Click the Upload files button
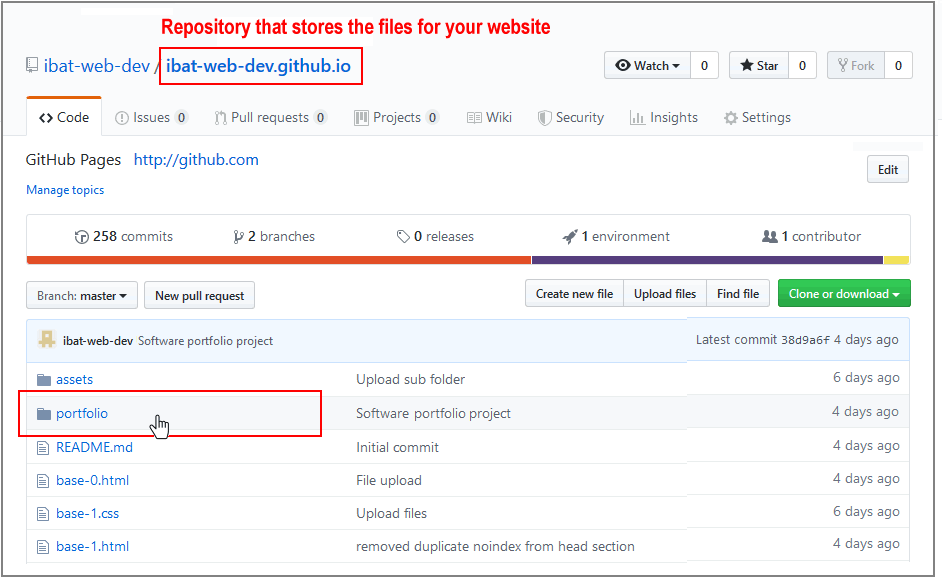The width and height of the screenshot is (942, 580). pos(664,294)
